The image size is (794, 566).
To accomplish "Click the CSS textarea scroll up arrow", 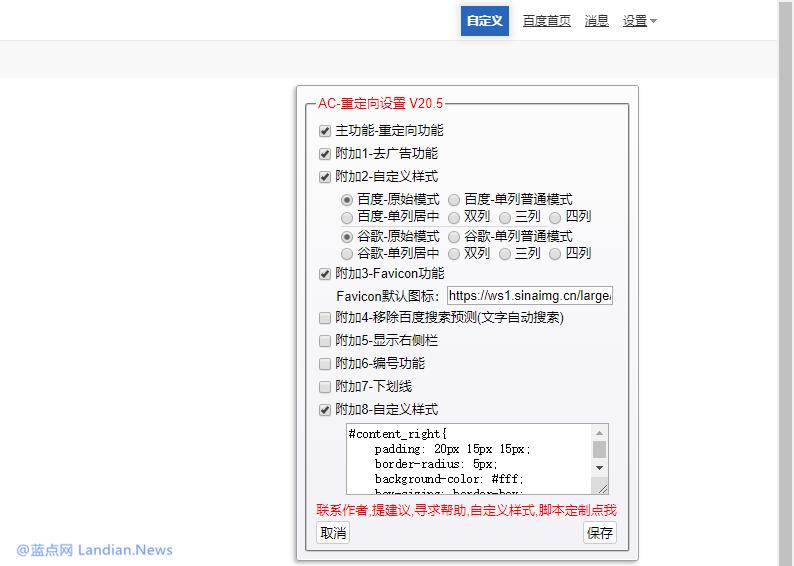I will click(x=600, y=433).
